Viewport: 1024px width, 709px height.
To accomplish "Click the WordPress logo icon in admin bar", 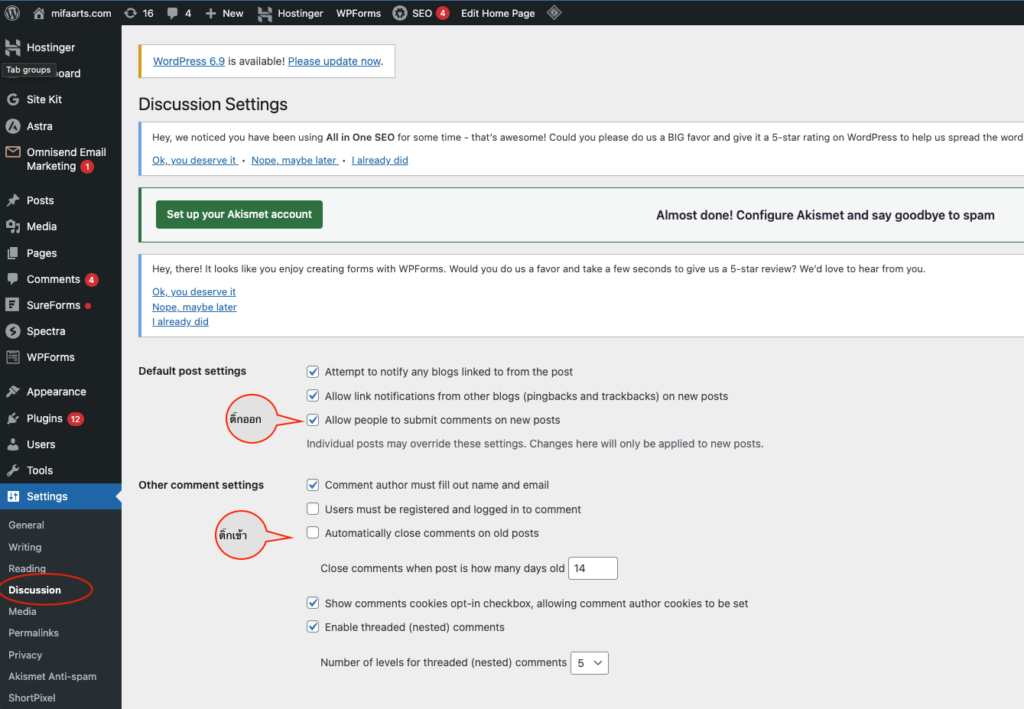I will tap(12, 13).
